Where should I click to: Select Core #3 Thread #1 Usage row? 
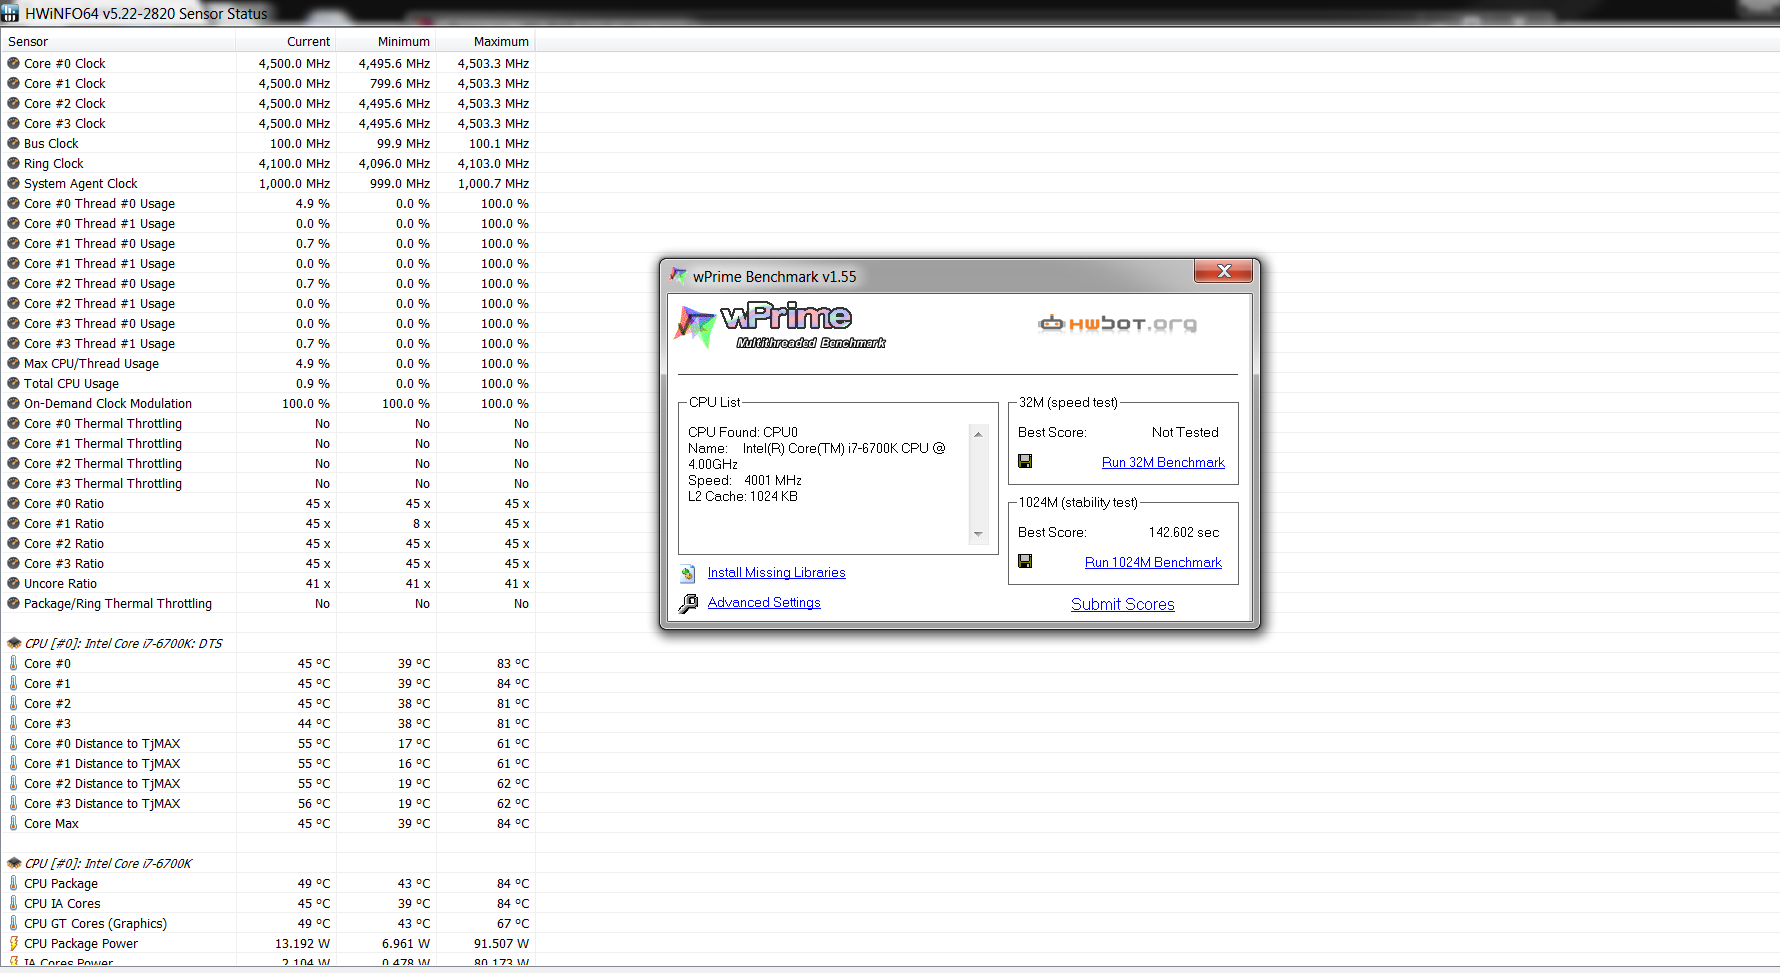tap(268, 343)
